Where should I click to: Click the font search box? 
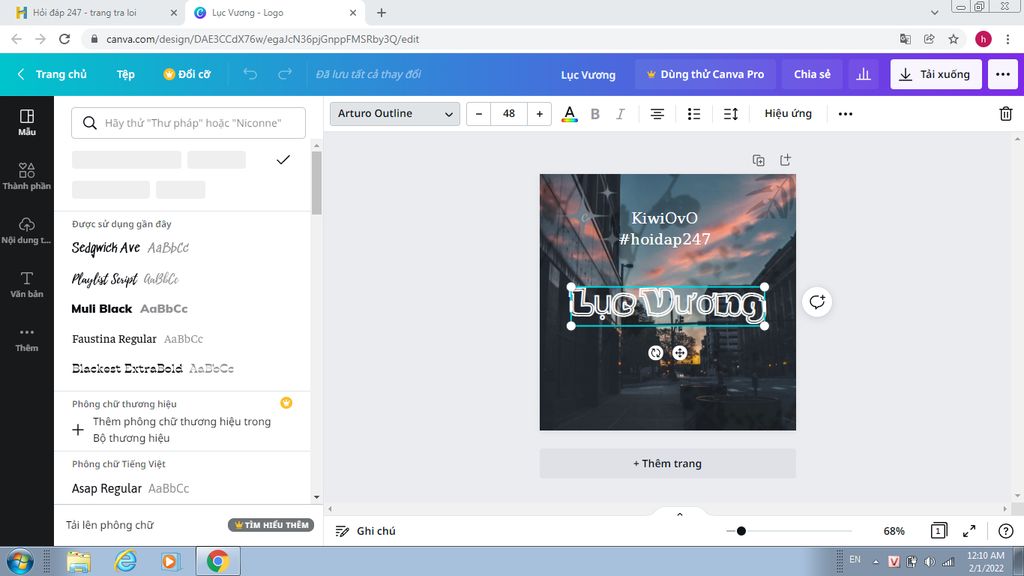(x=188, y=123)
